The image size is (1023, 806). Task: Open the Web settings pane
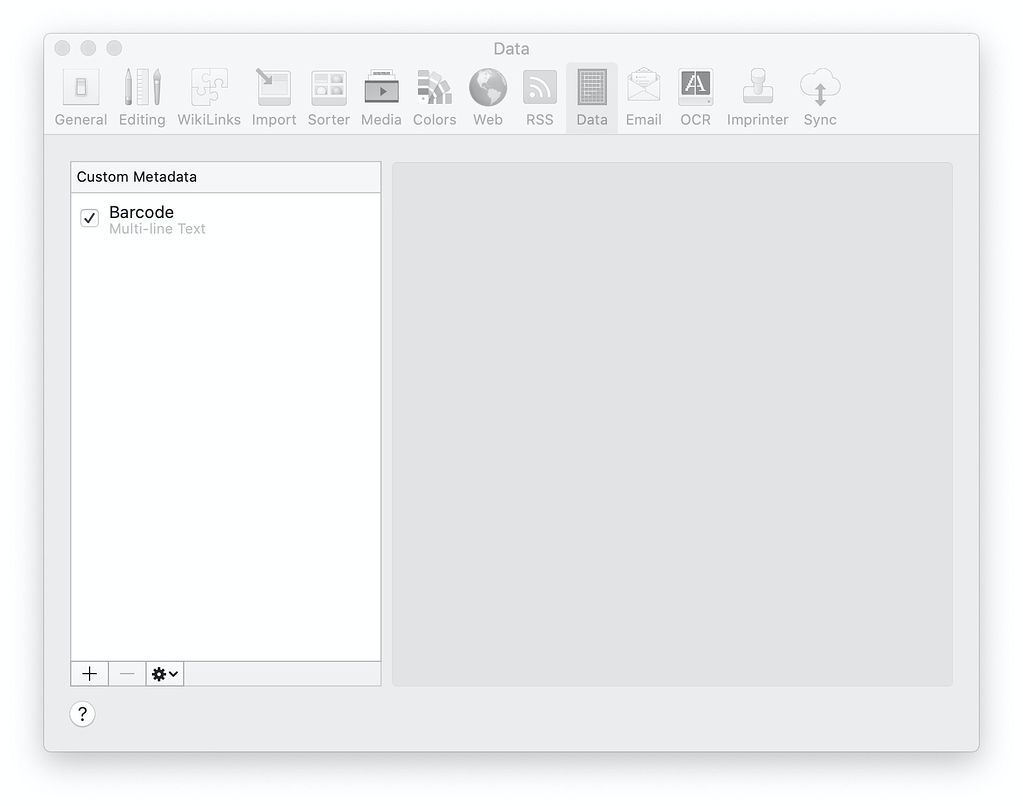[x=487, y=95]
